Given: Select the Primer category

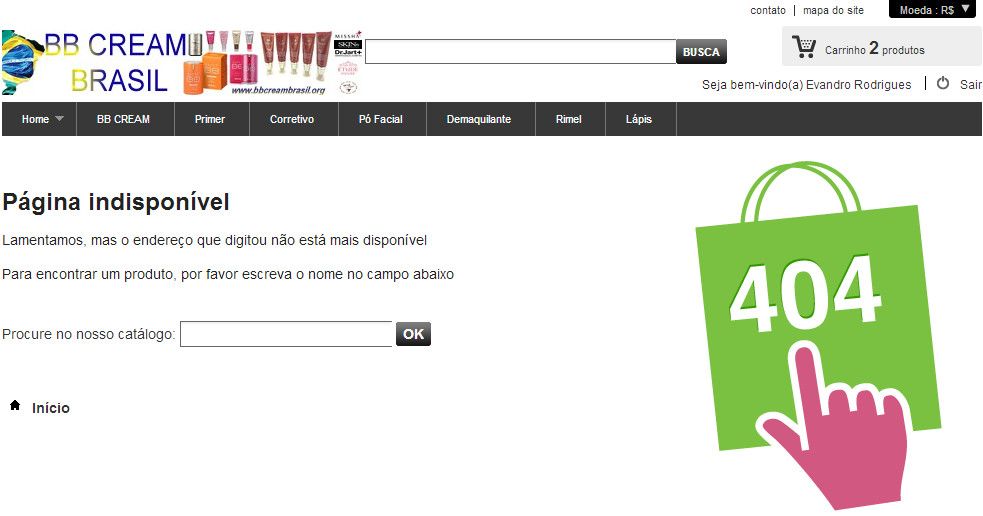Looking at the screenshot, I should 210,119.
